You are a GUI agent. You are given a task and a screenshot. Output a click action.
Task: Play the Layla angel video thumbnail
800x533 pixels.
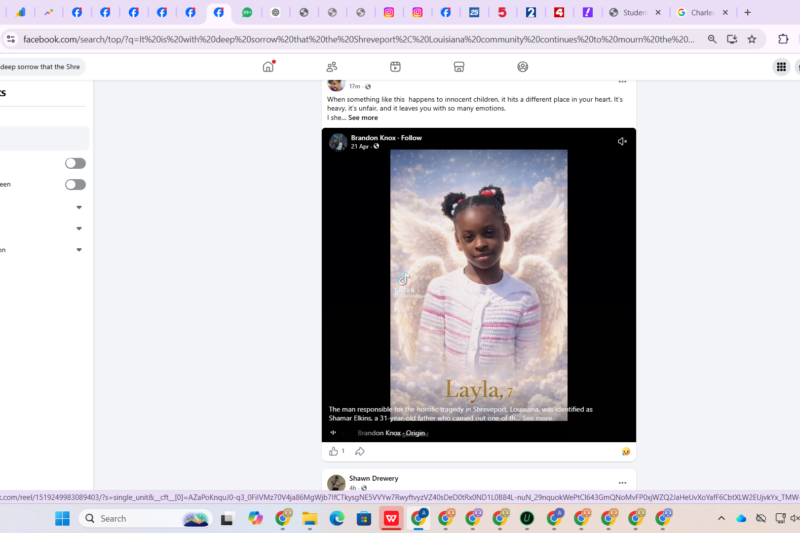(x=479, y=285)
